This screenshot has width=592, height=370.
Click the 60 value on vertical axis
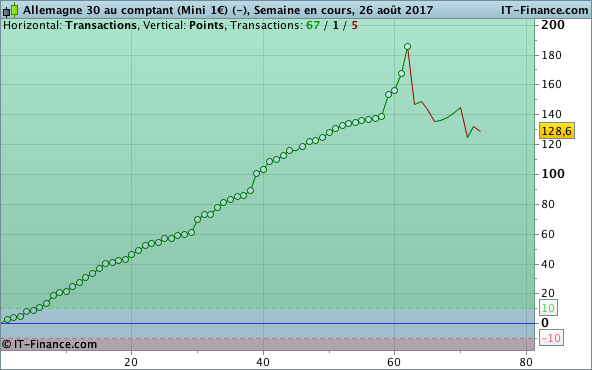[547, 234]
